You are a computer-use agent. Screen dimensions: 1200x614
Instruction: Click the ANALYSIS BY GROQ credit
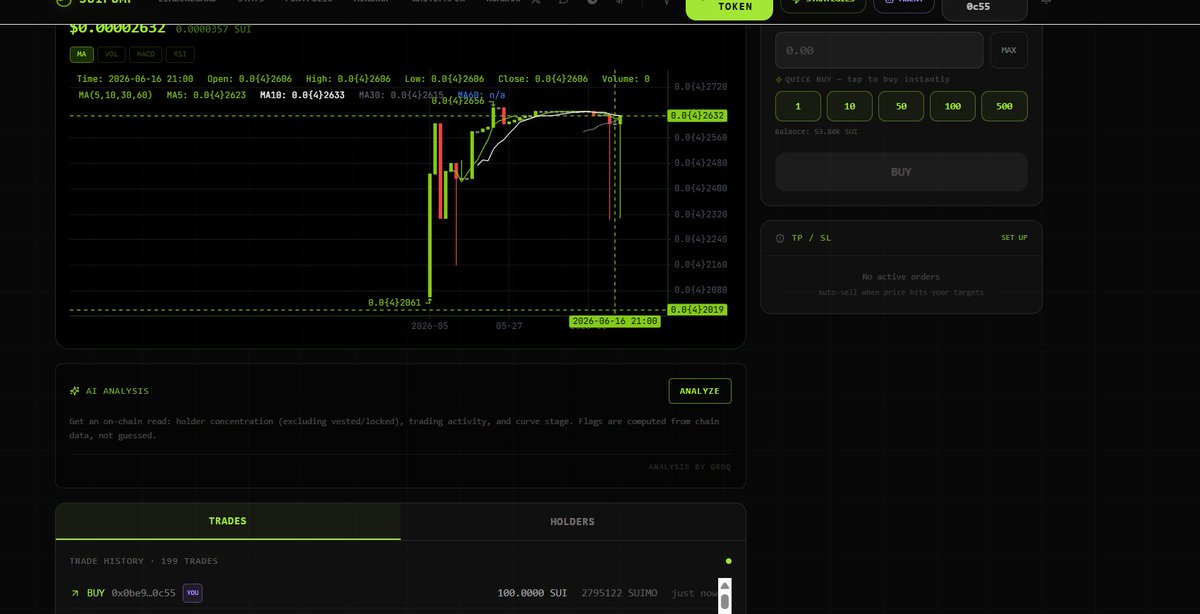[690, 466]
